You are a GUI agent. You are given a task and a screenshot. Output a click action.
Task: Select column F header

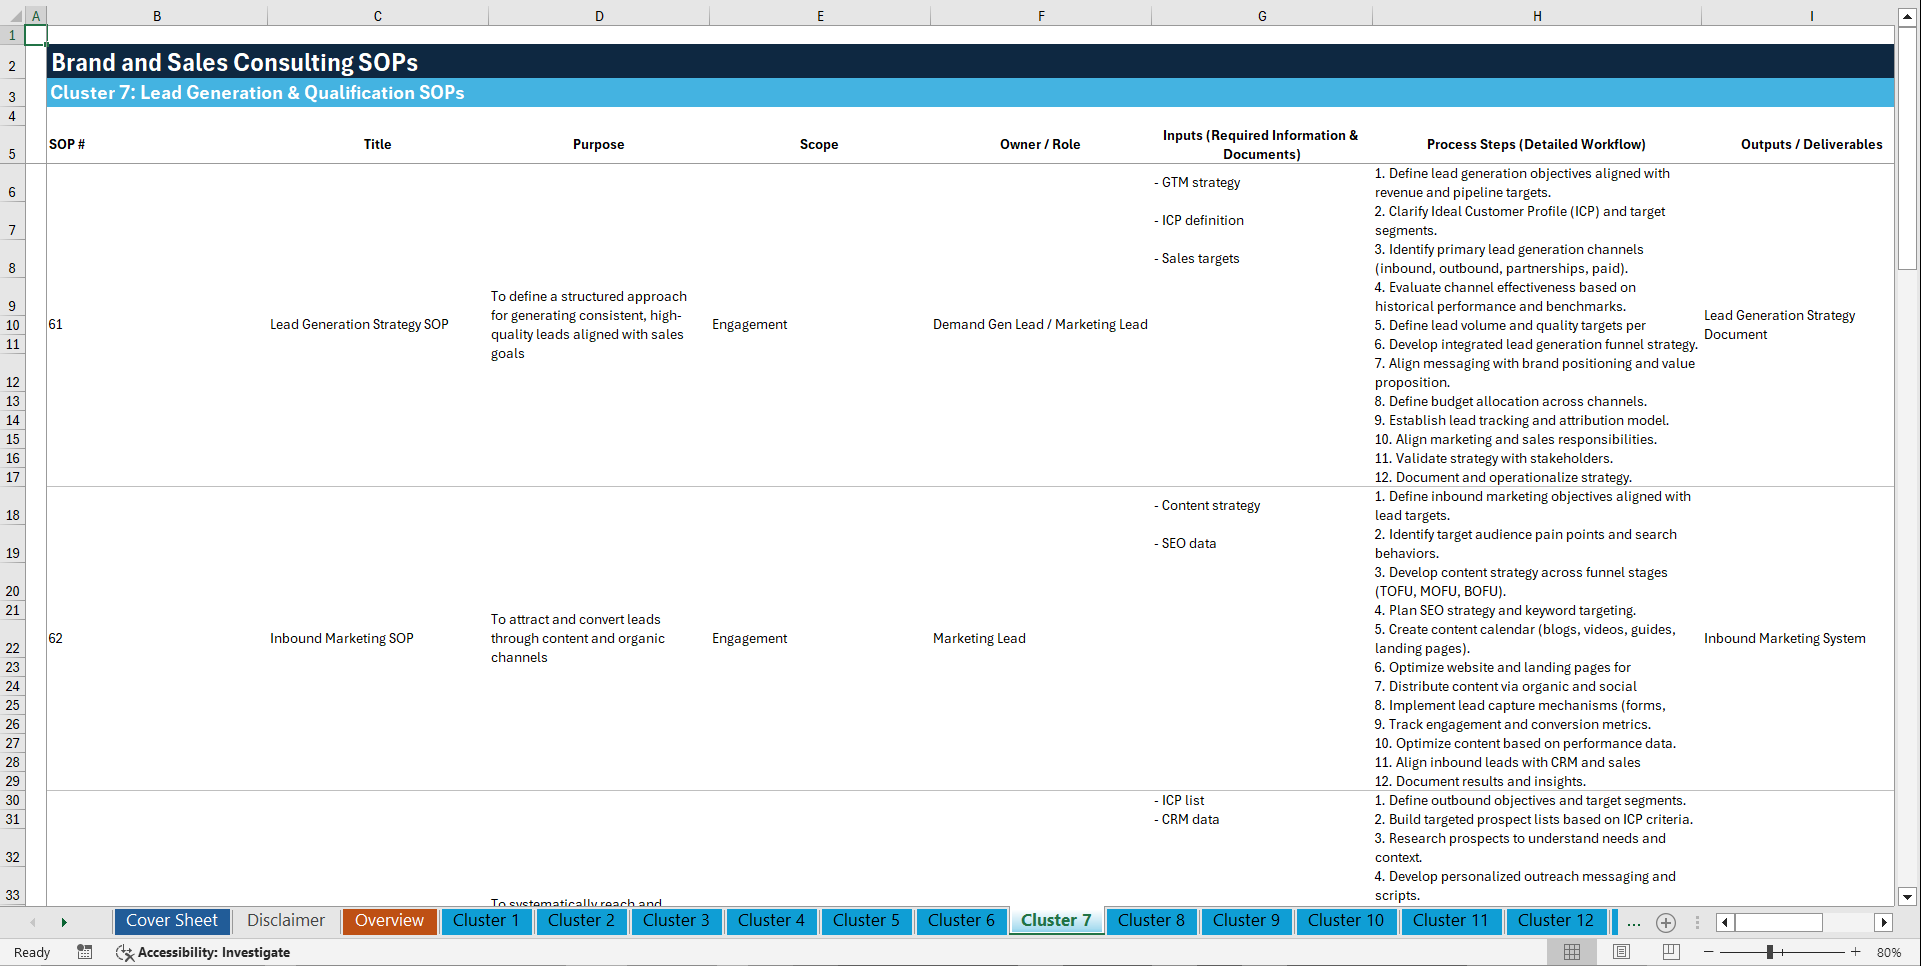[x=1041, y=16]
